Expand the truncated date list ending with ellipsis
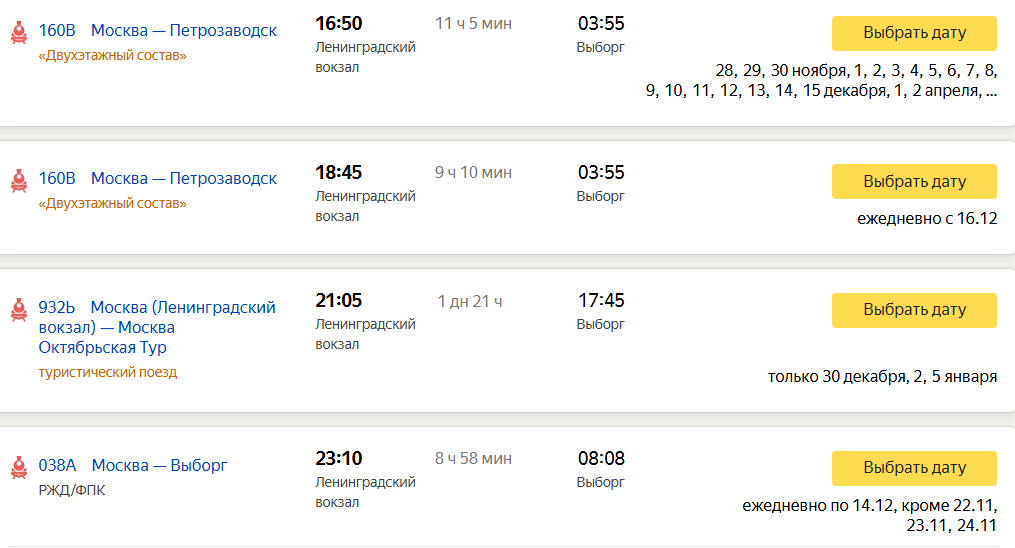The height and width of the screenshot is (548, 1015). (x=991, y=91)
